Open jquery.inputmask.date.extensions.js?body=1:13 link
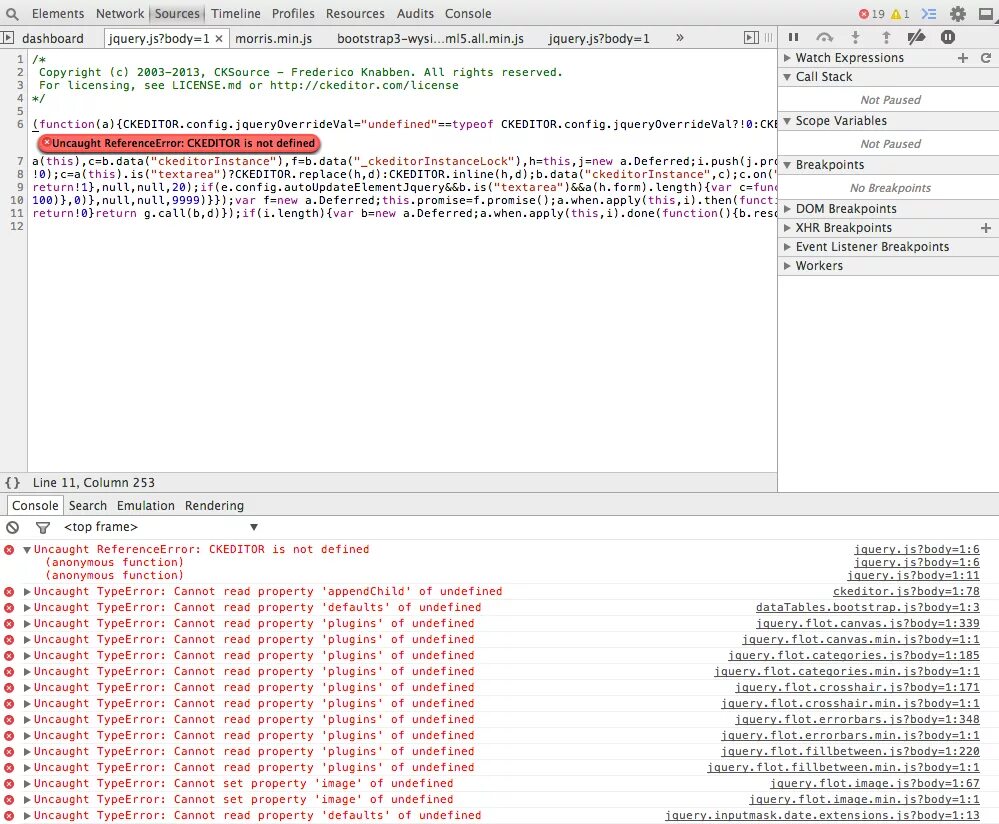The height and width of the screenshot is (824, 999). point(823,815)
